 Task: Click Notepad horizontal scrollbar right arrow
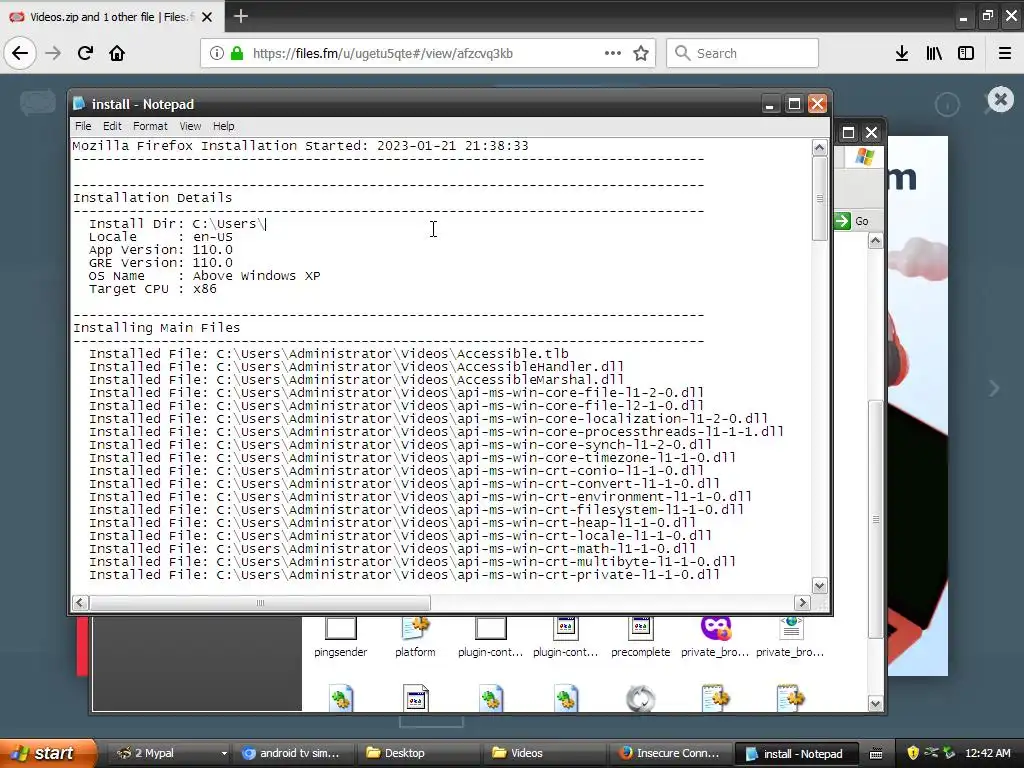tap(802, 603)
